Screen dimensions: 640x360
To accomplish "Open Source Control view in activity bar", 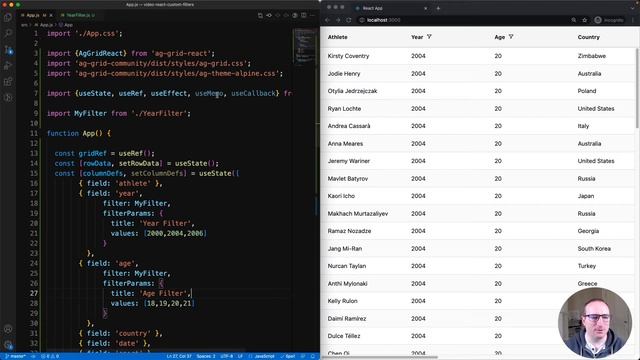I will point(8,50).
